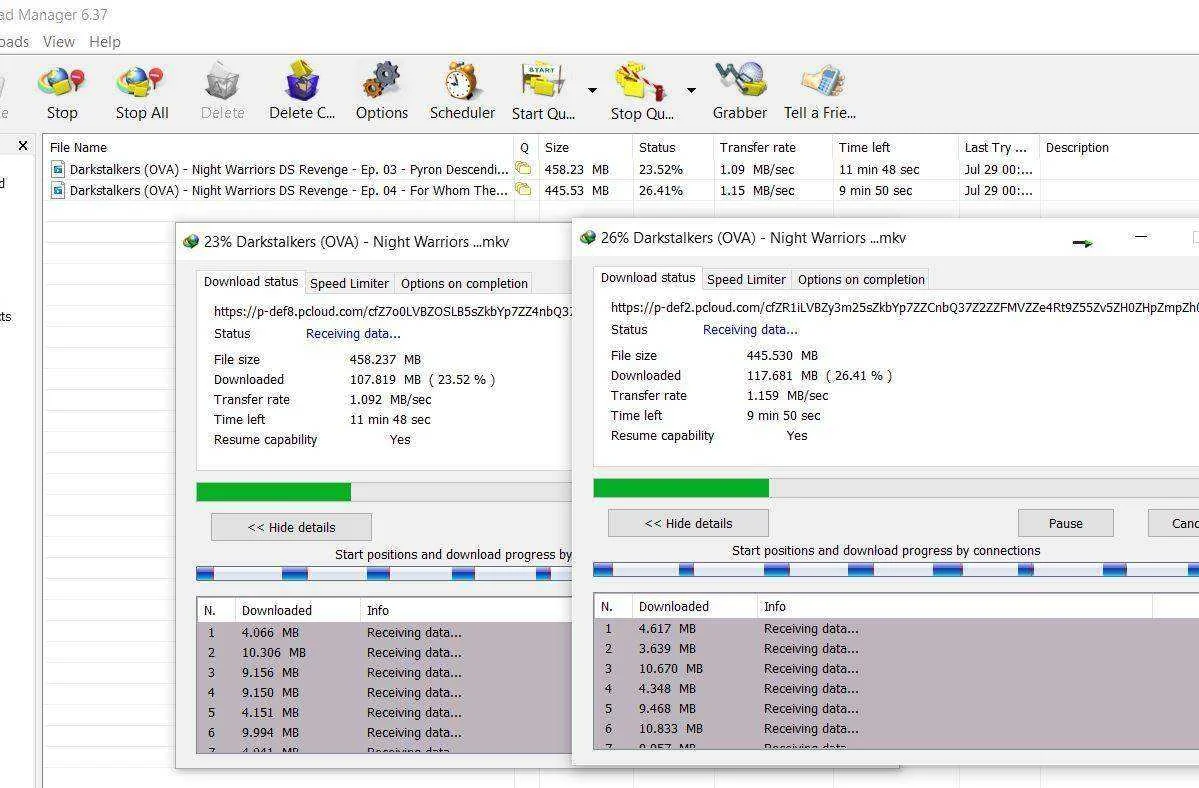Click green progress bar in 23% window
1199x788 pixels.
pyautogui.click(x=274, y=492)
